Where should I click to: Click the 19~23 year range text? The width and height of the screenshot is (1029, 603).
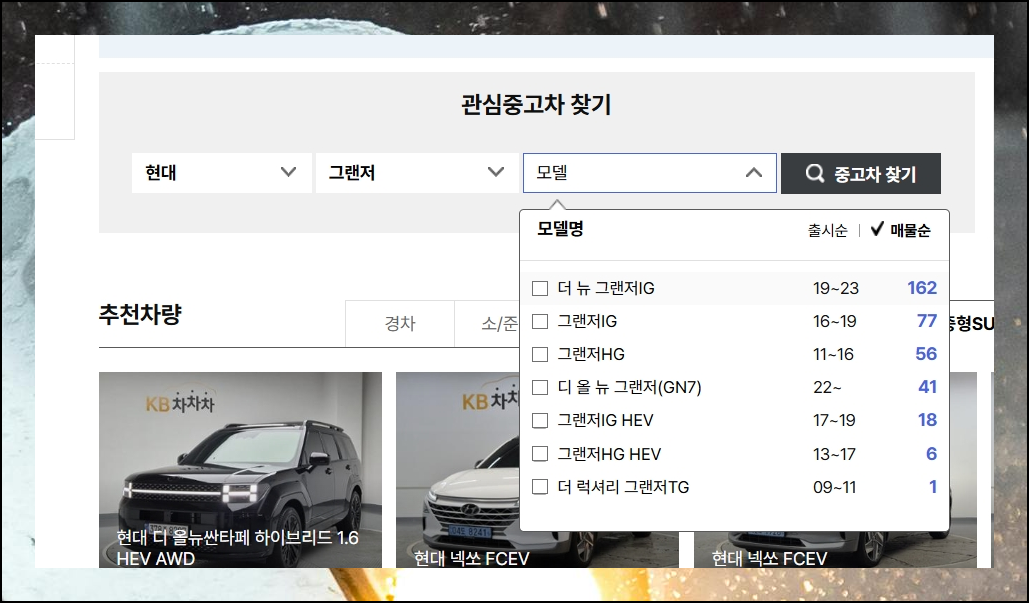pos(835,289)
